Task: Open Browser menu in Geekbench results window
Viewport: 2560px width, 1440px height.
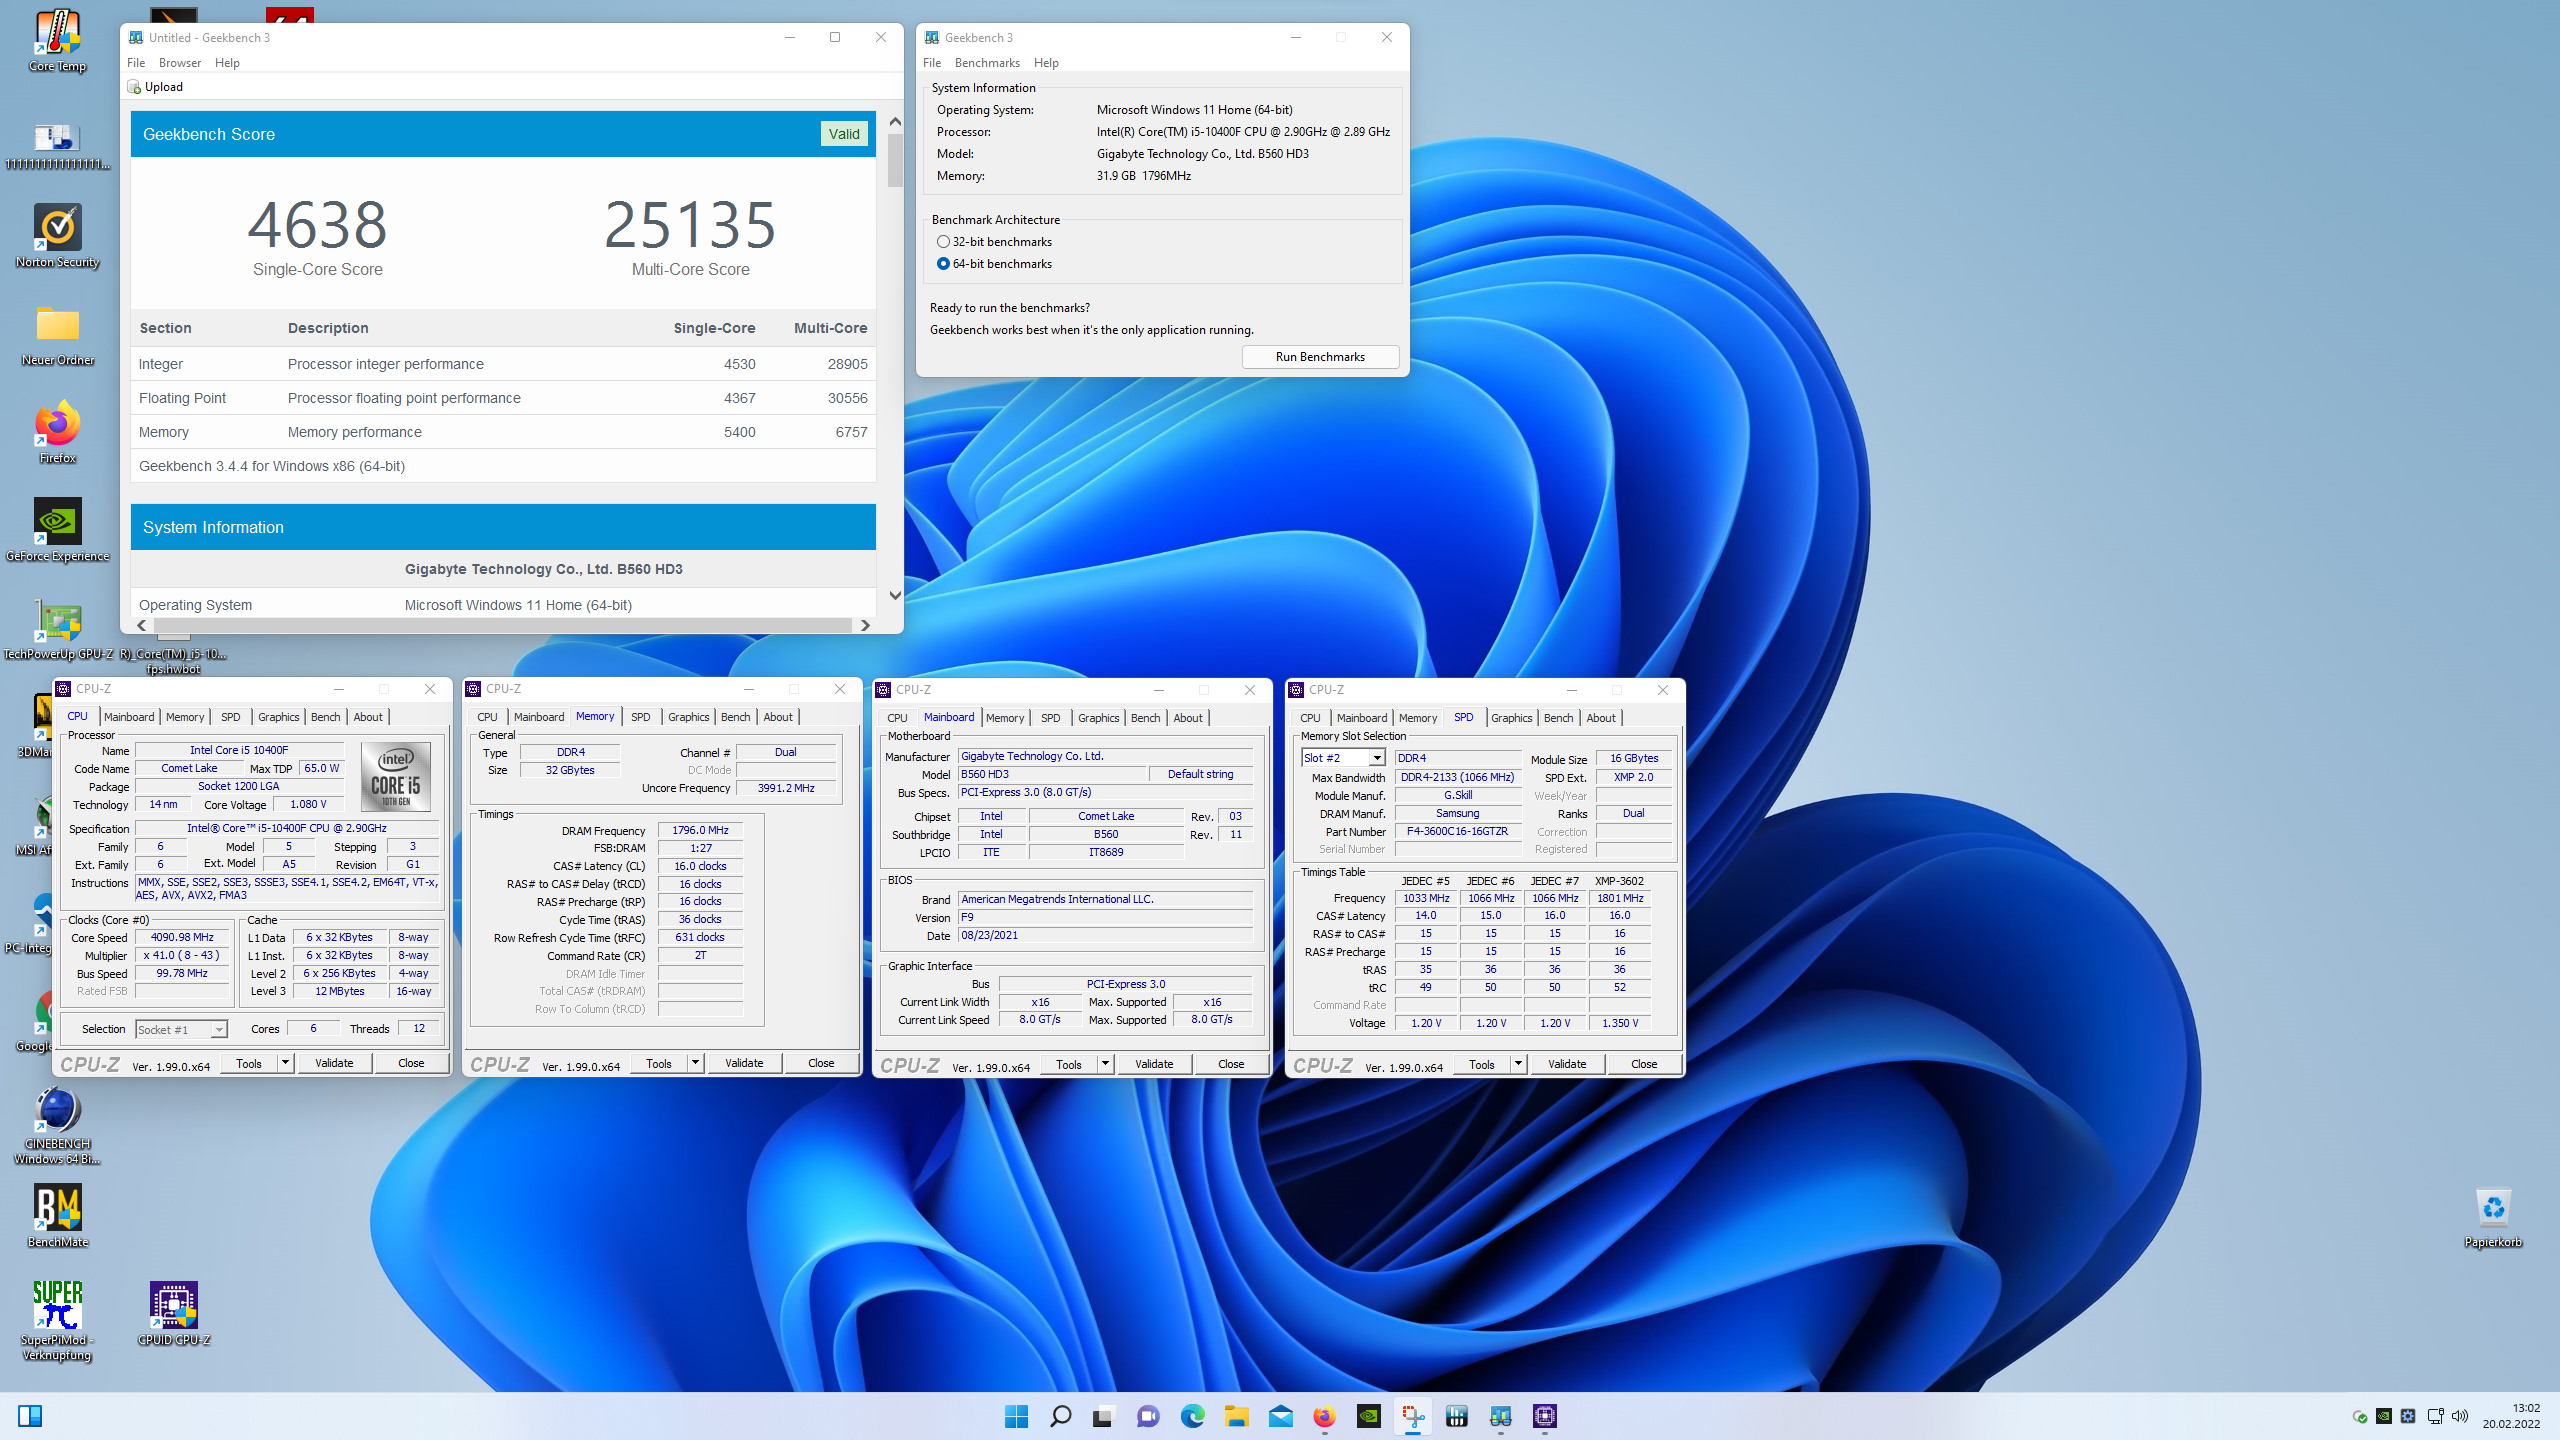Action: click(x=180, y=62)
